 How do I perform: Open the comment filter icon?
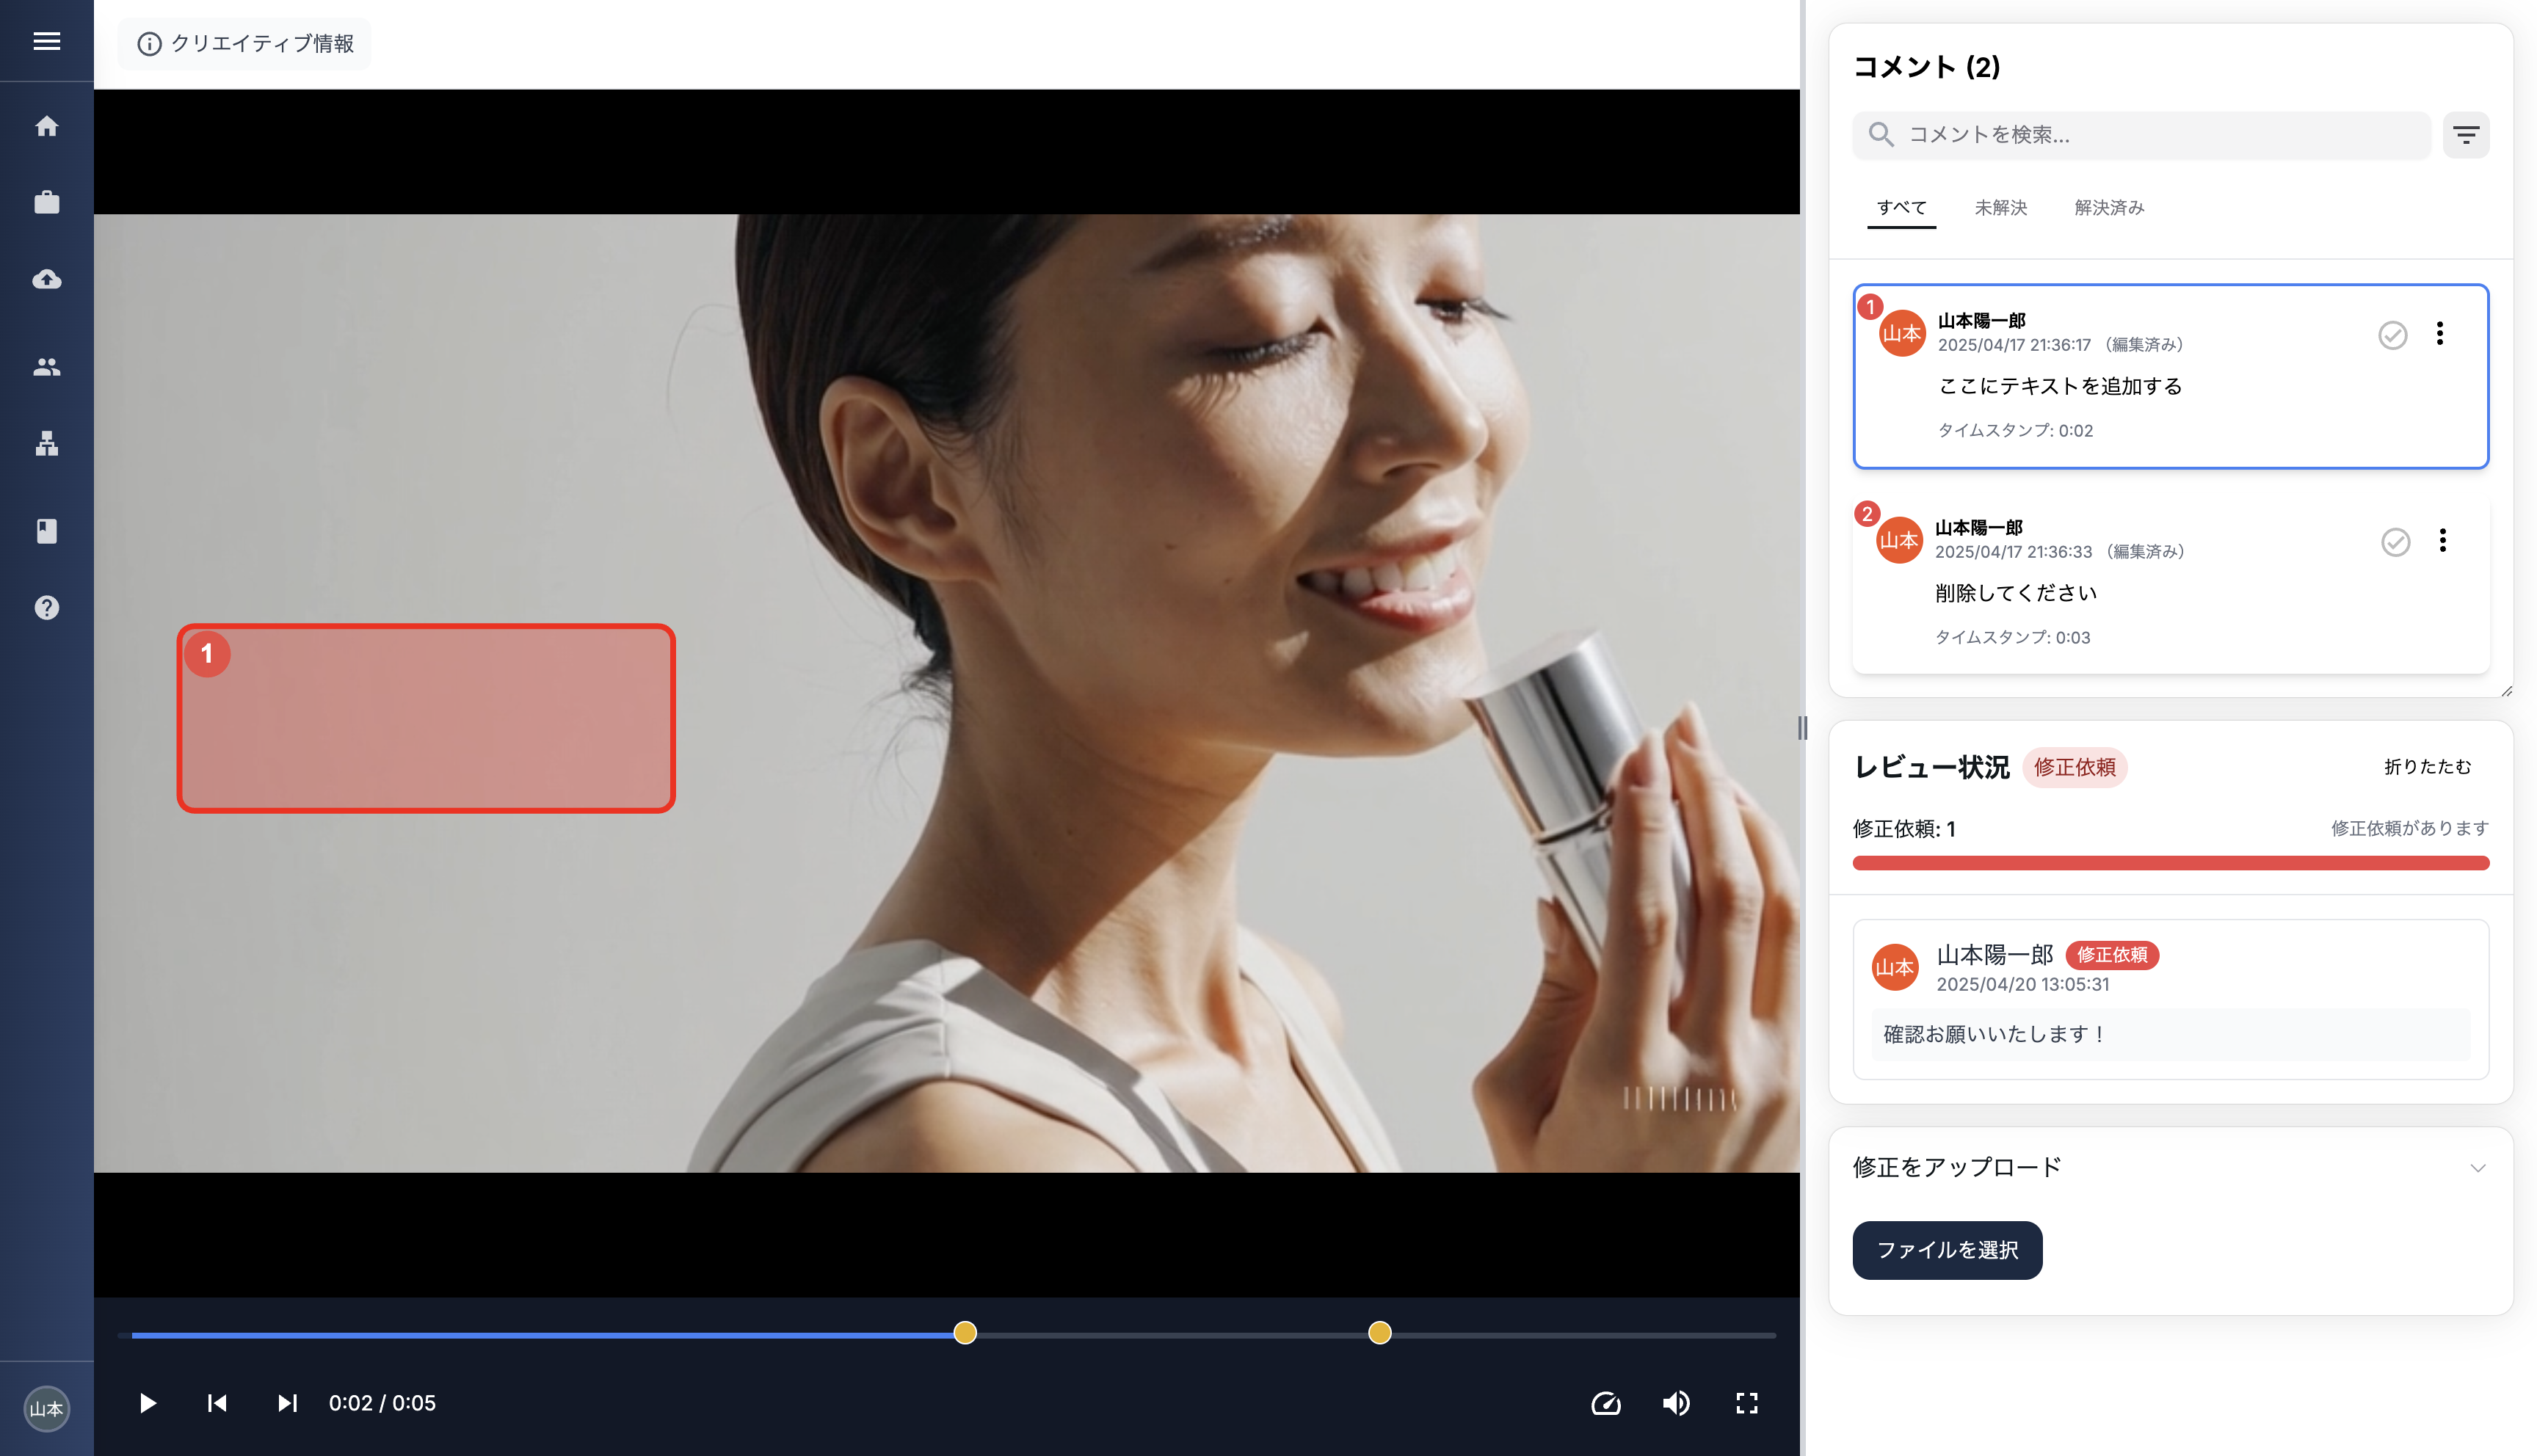2466,134
